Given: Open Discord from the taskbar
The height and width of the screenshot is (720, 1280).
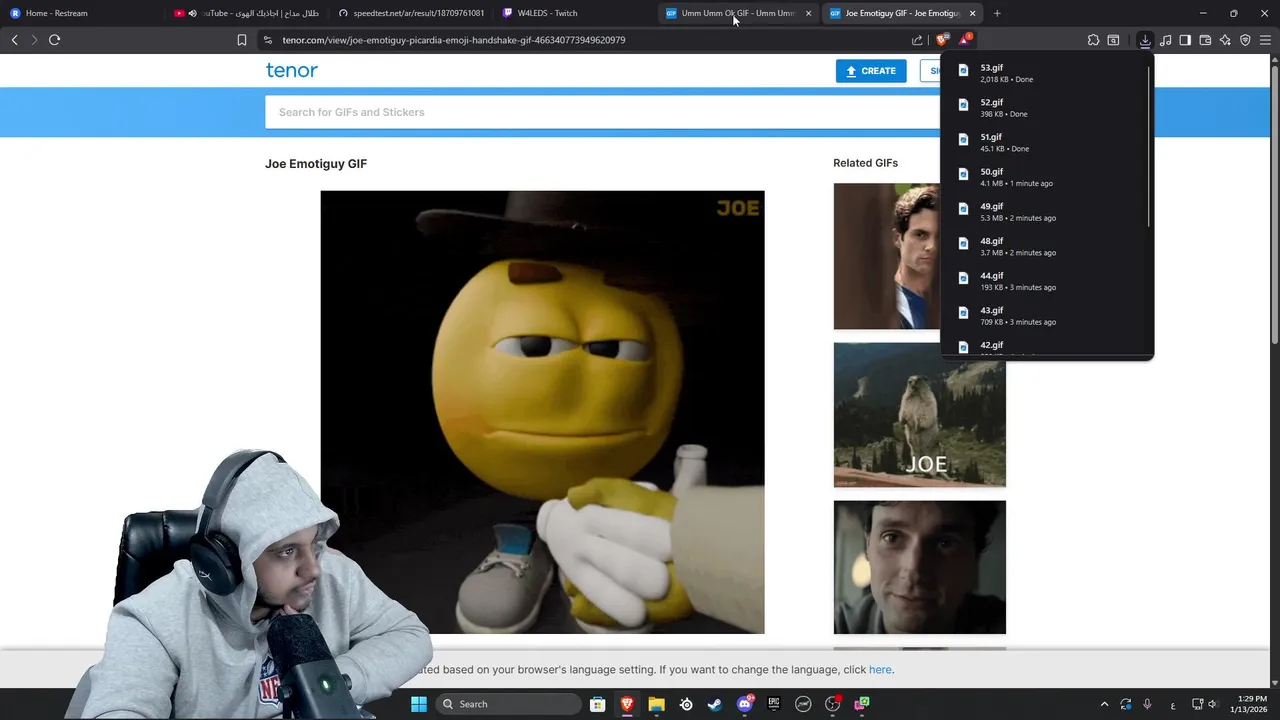Looking at the screenshot, I should click(x=745, y=704).
